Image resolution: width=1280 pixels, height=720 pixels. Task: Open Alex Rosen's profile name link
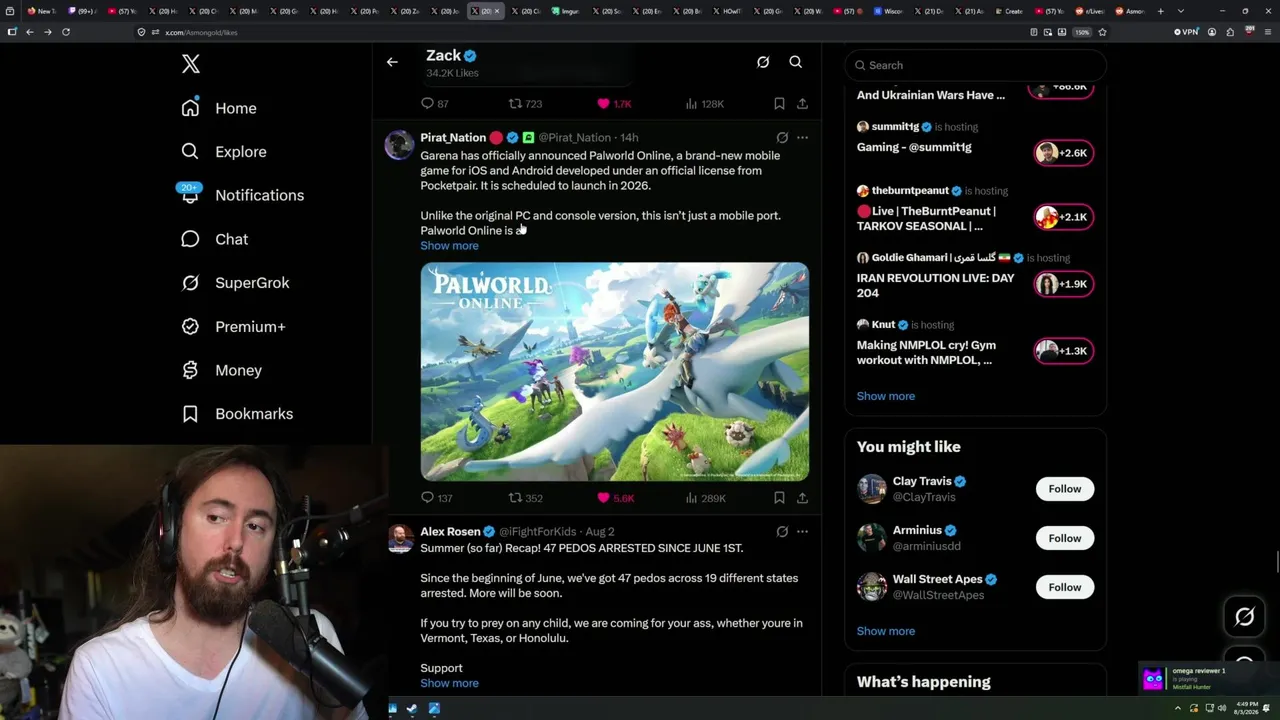coord(450,532)
